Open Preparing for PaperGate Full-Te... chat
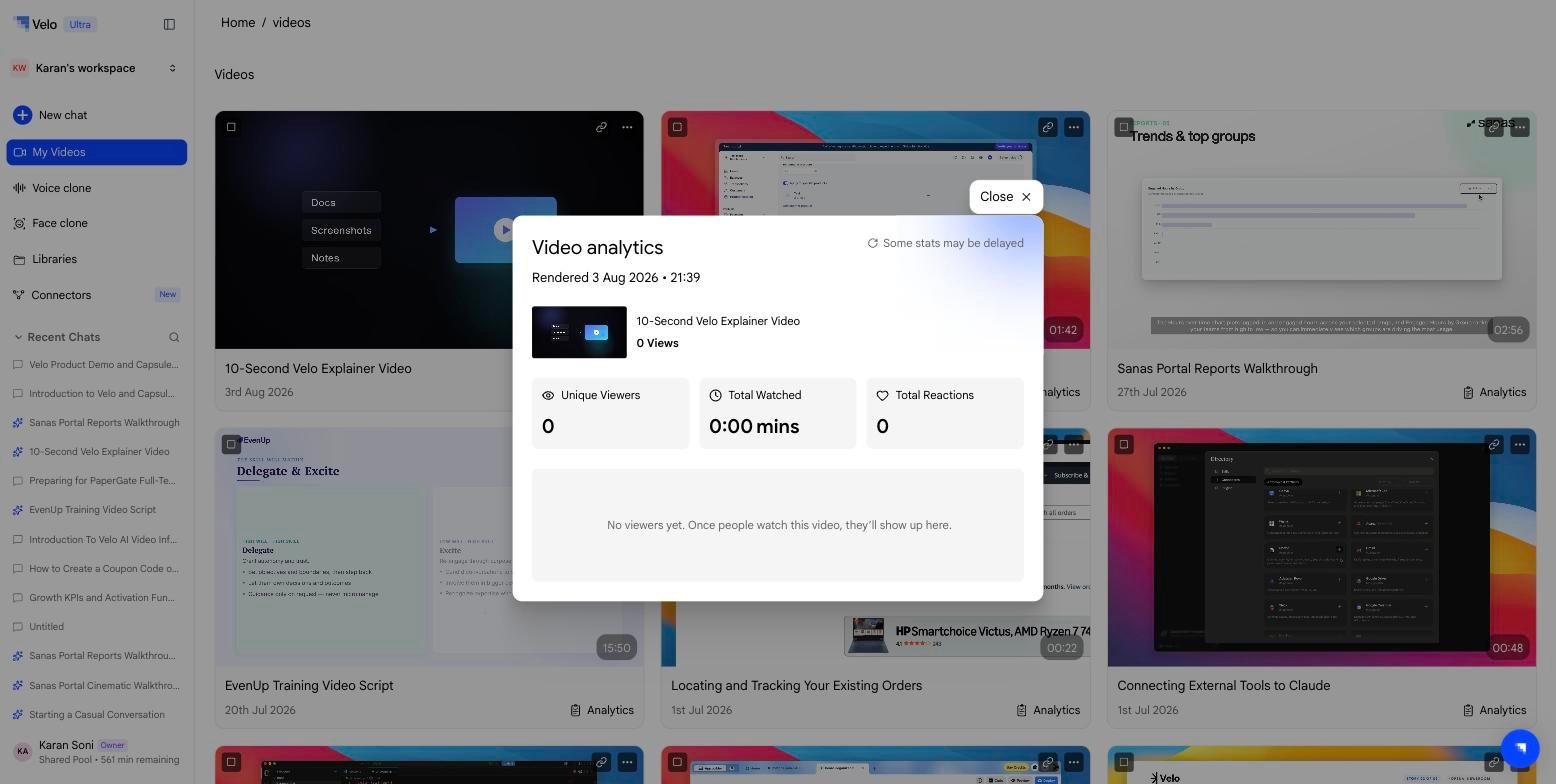1556x784 pixels. coord(96,481)
